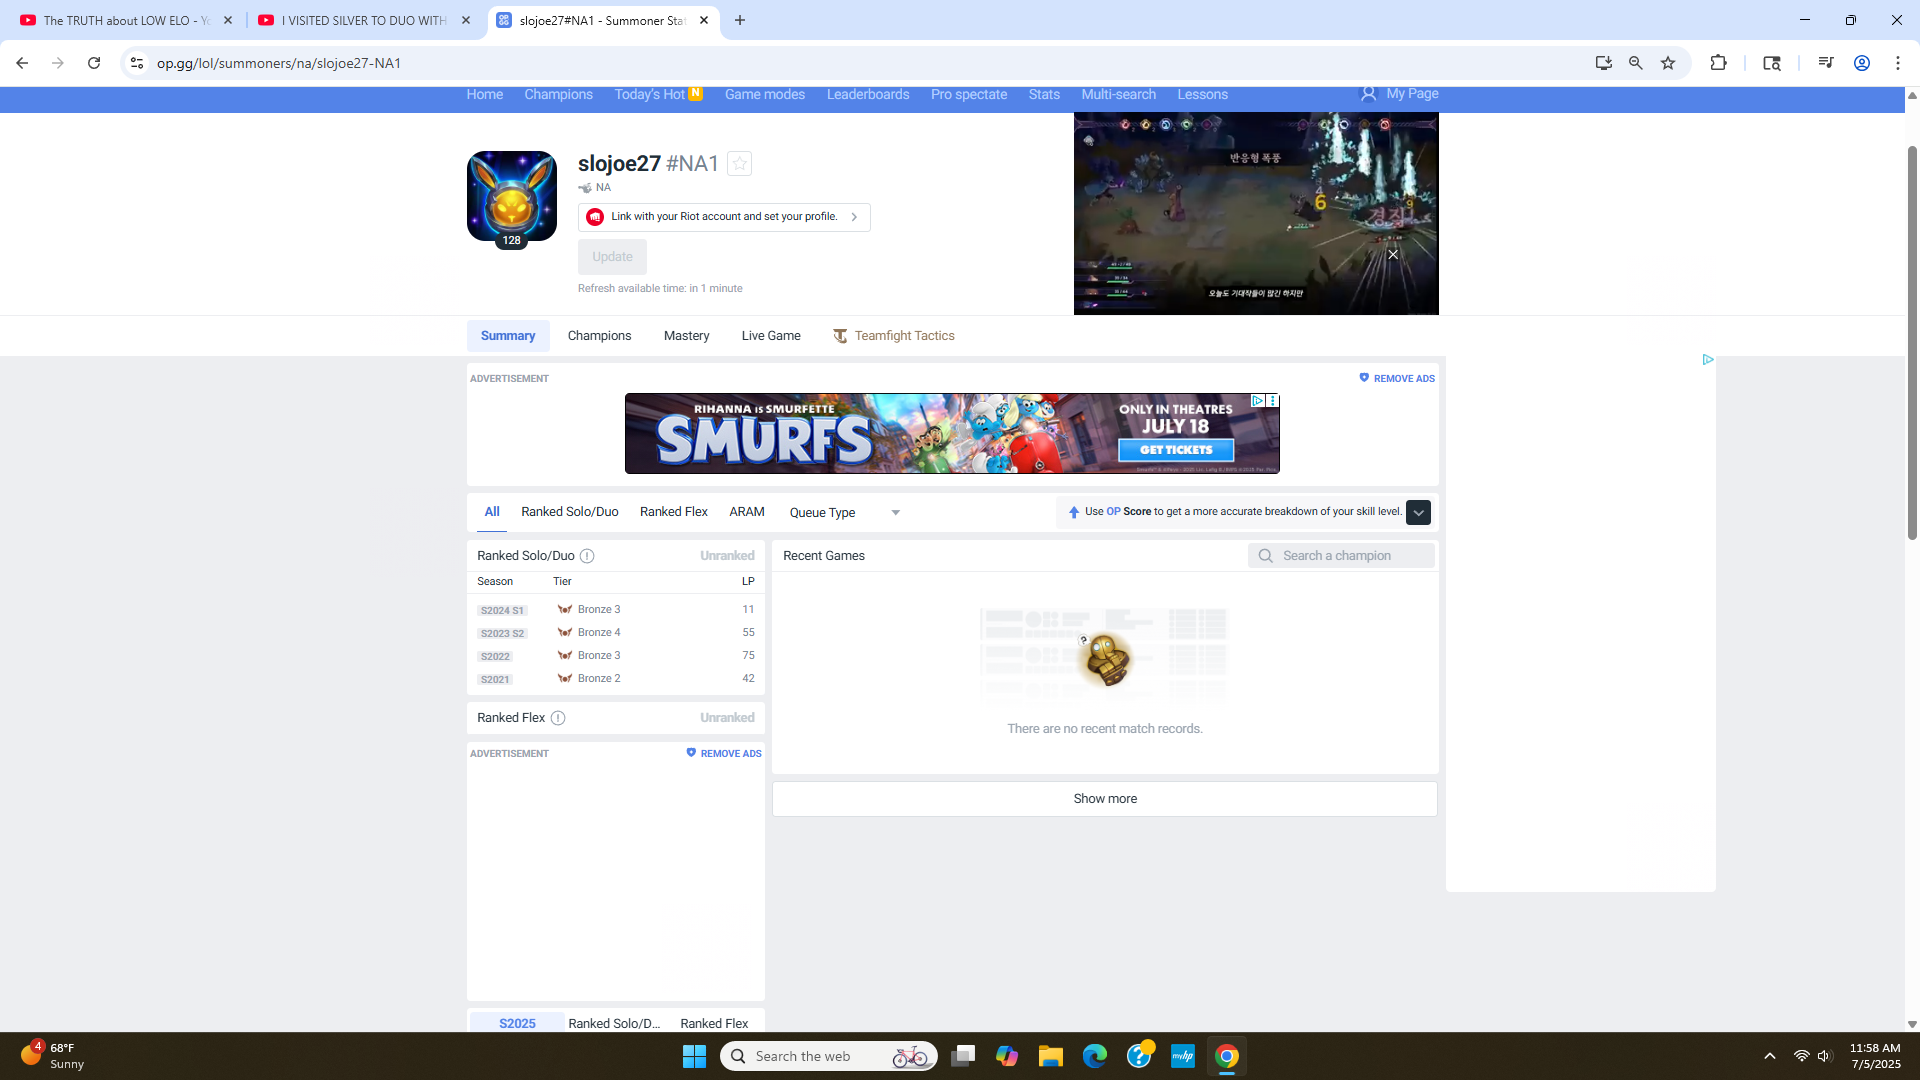1920x1080 pixels.
Task: Select Ranked Solo/Duo filter tab
Action: tap(570, 512)
